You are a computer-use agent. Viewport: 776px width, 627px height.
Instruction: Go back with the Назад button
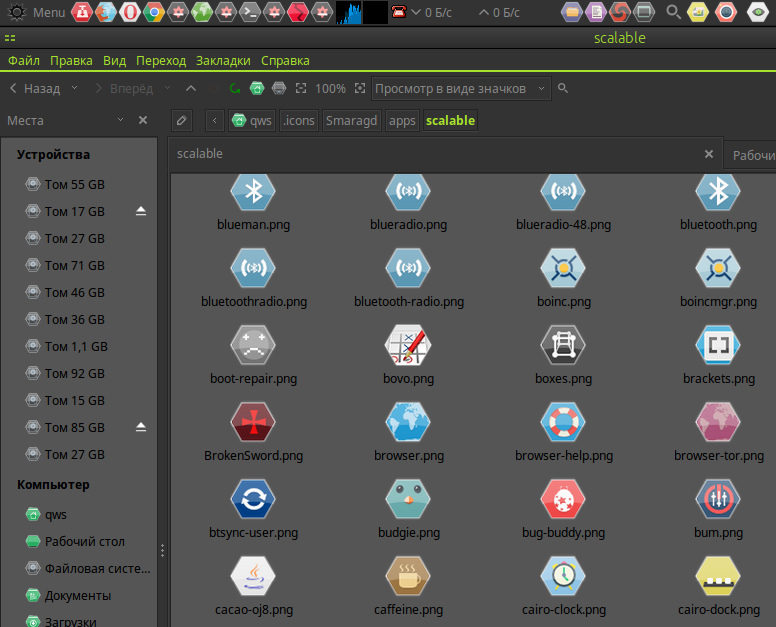pyautogui.click(x=35, y=89)
